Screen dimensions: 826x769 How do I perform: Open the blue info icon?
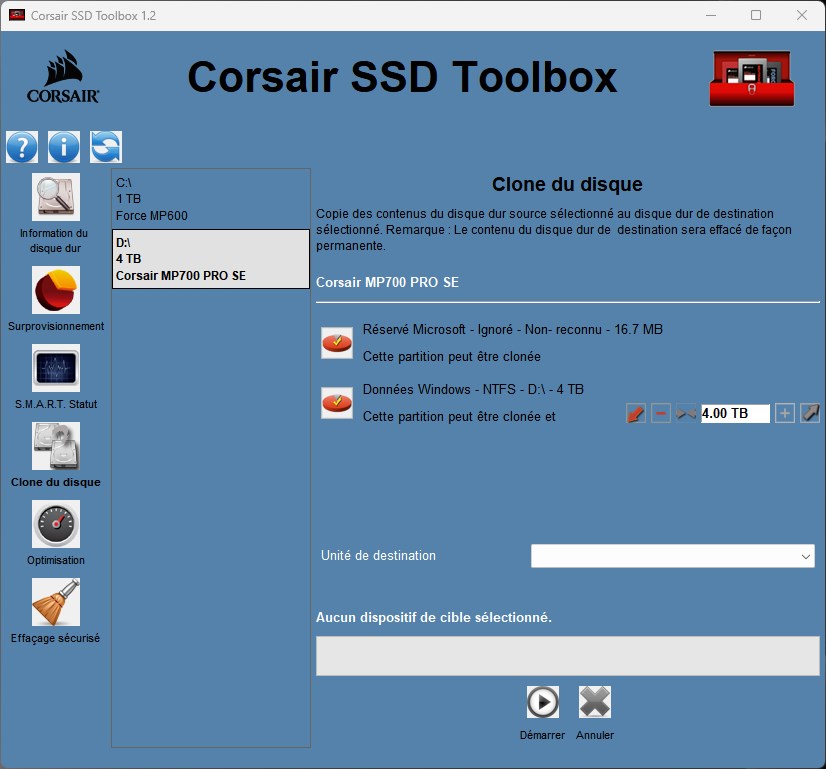[x=64, y=147]
